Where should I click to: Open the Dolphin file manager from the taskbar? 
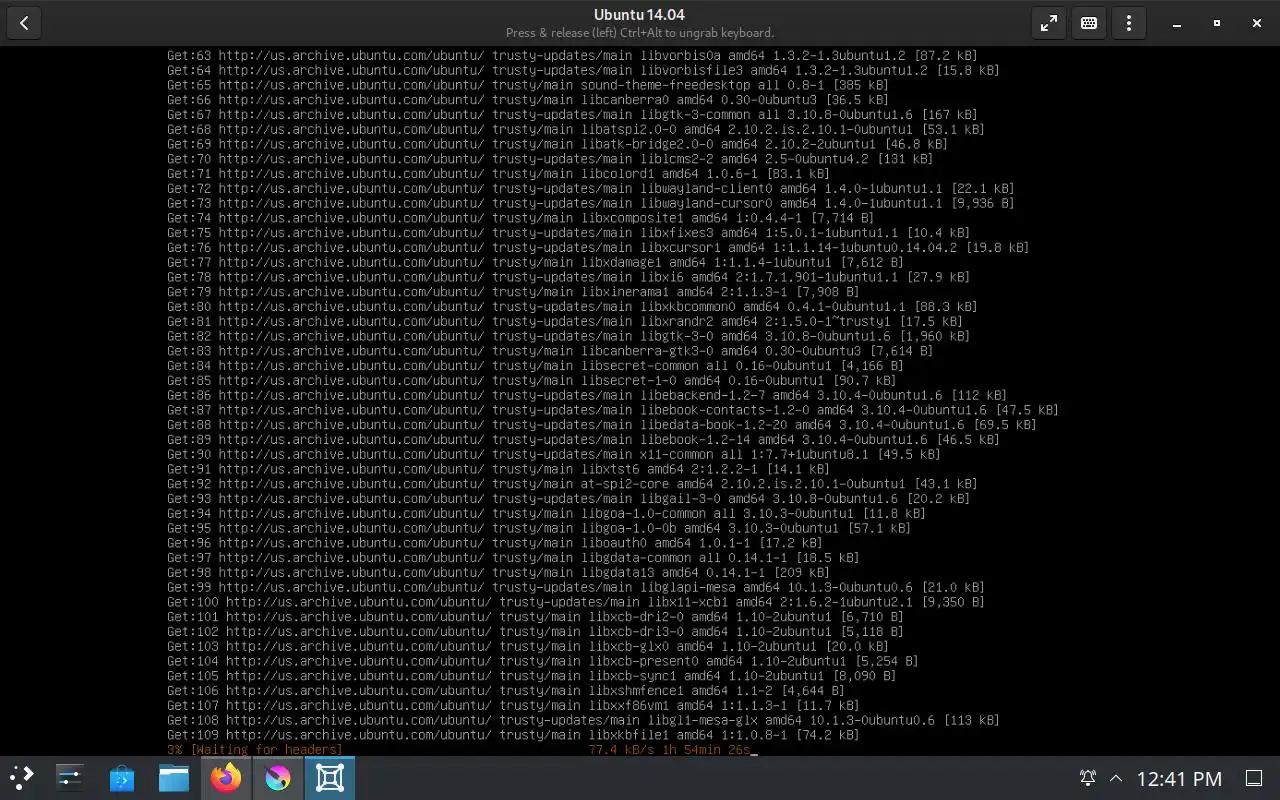(x=174, y=777)
